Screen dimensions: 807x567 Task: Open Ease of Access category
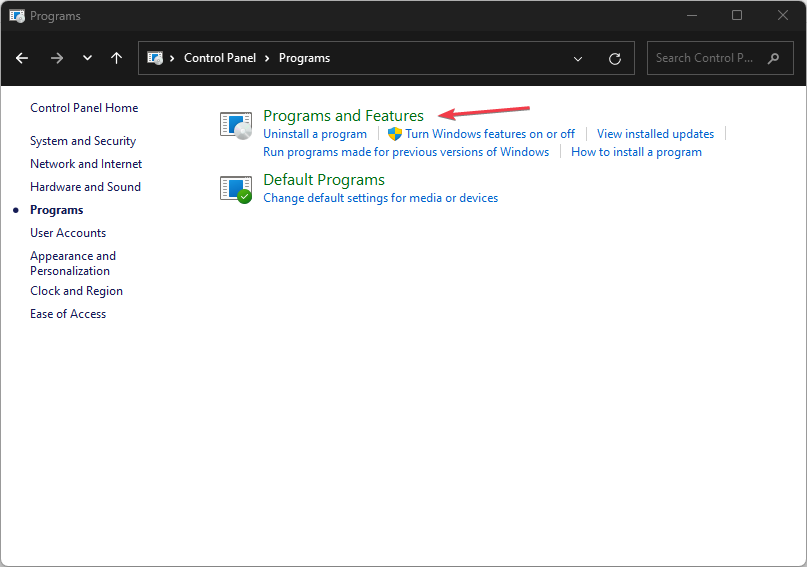pyautogui.click(x=68, y=314)
